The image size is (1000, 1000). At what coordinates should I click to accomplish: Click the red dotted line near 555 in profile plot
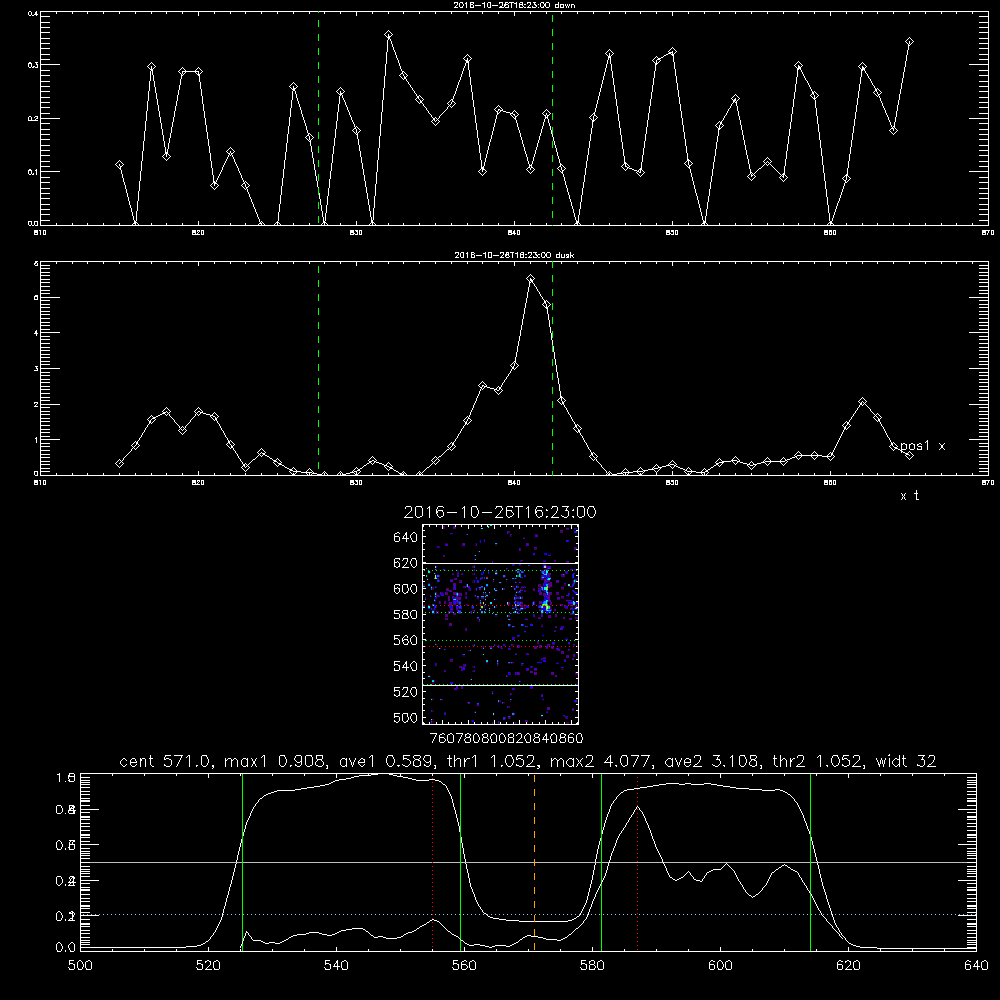pos(432,861)
